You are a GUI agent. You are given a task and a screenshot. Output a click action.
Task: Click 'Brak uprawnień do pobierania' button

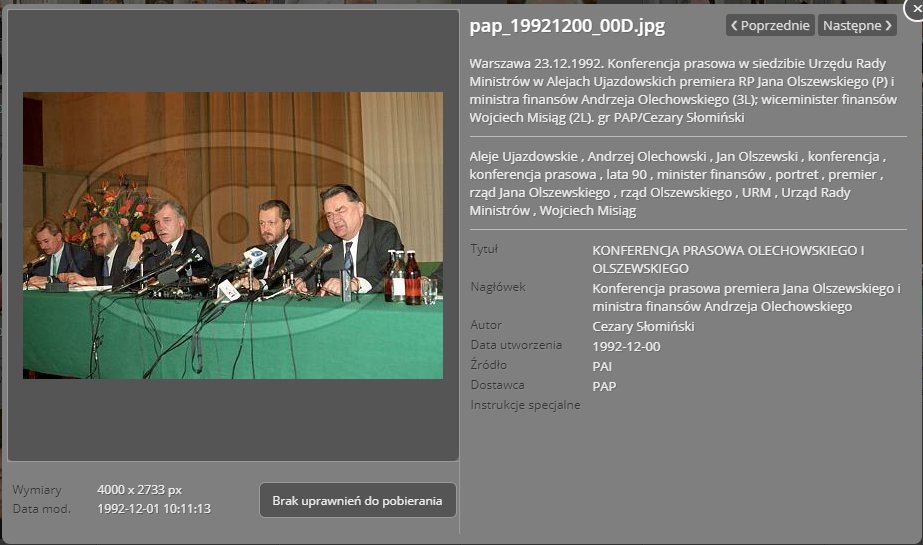point(357,500)
